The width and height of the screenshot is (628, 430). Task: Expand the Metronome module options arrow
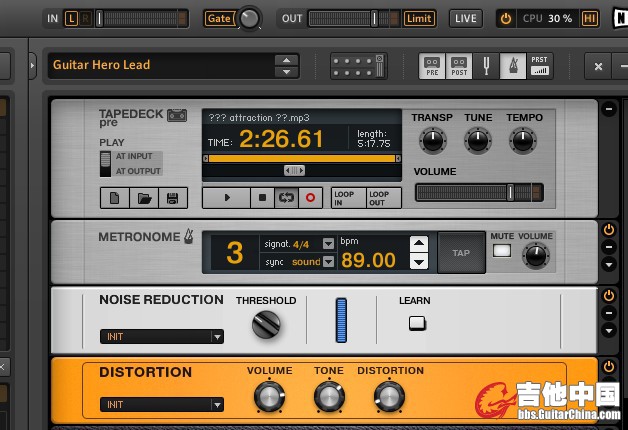pyautogui.click(x=609, y=264)
